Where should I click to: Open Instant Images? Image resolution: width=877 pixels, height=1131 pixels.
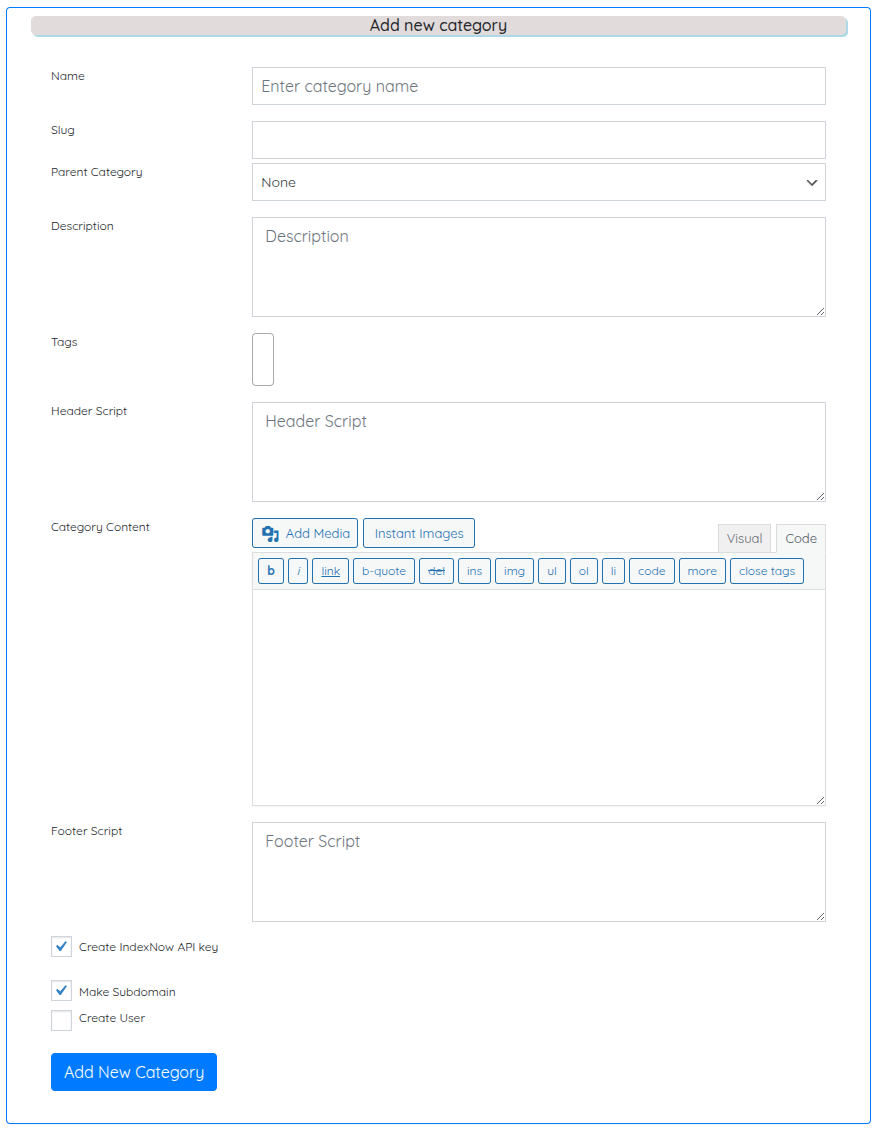pos(419,533)
